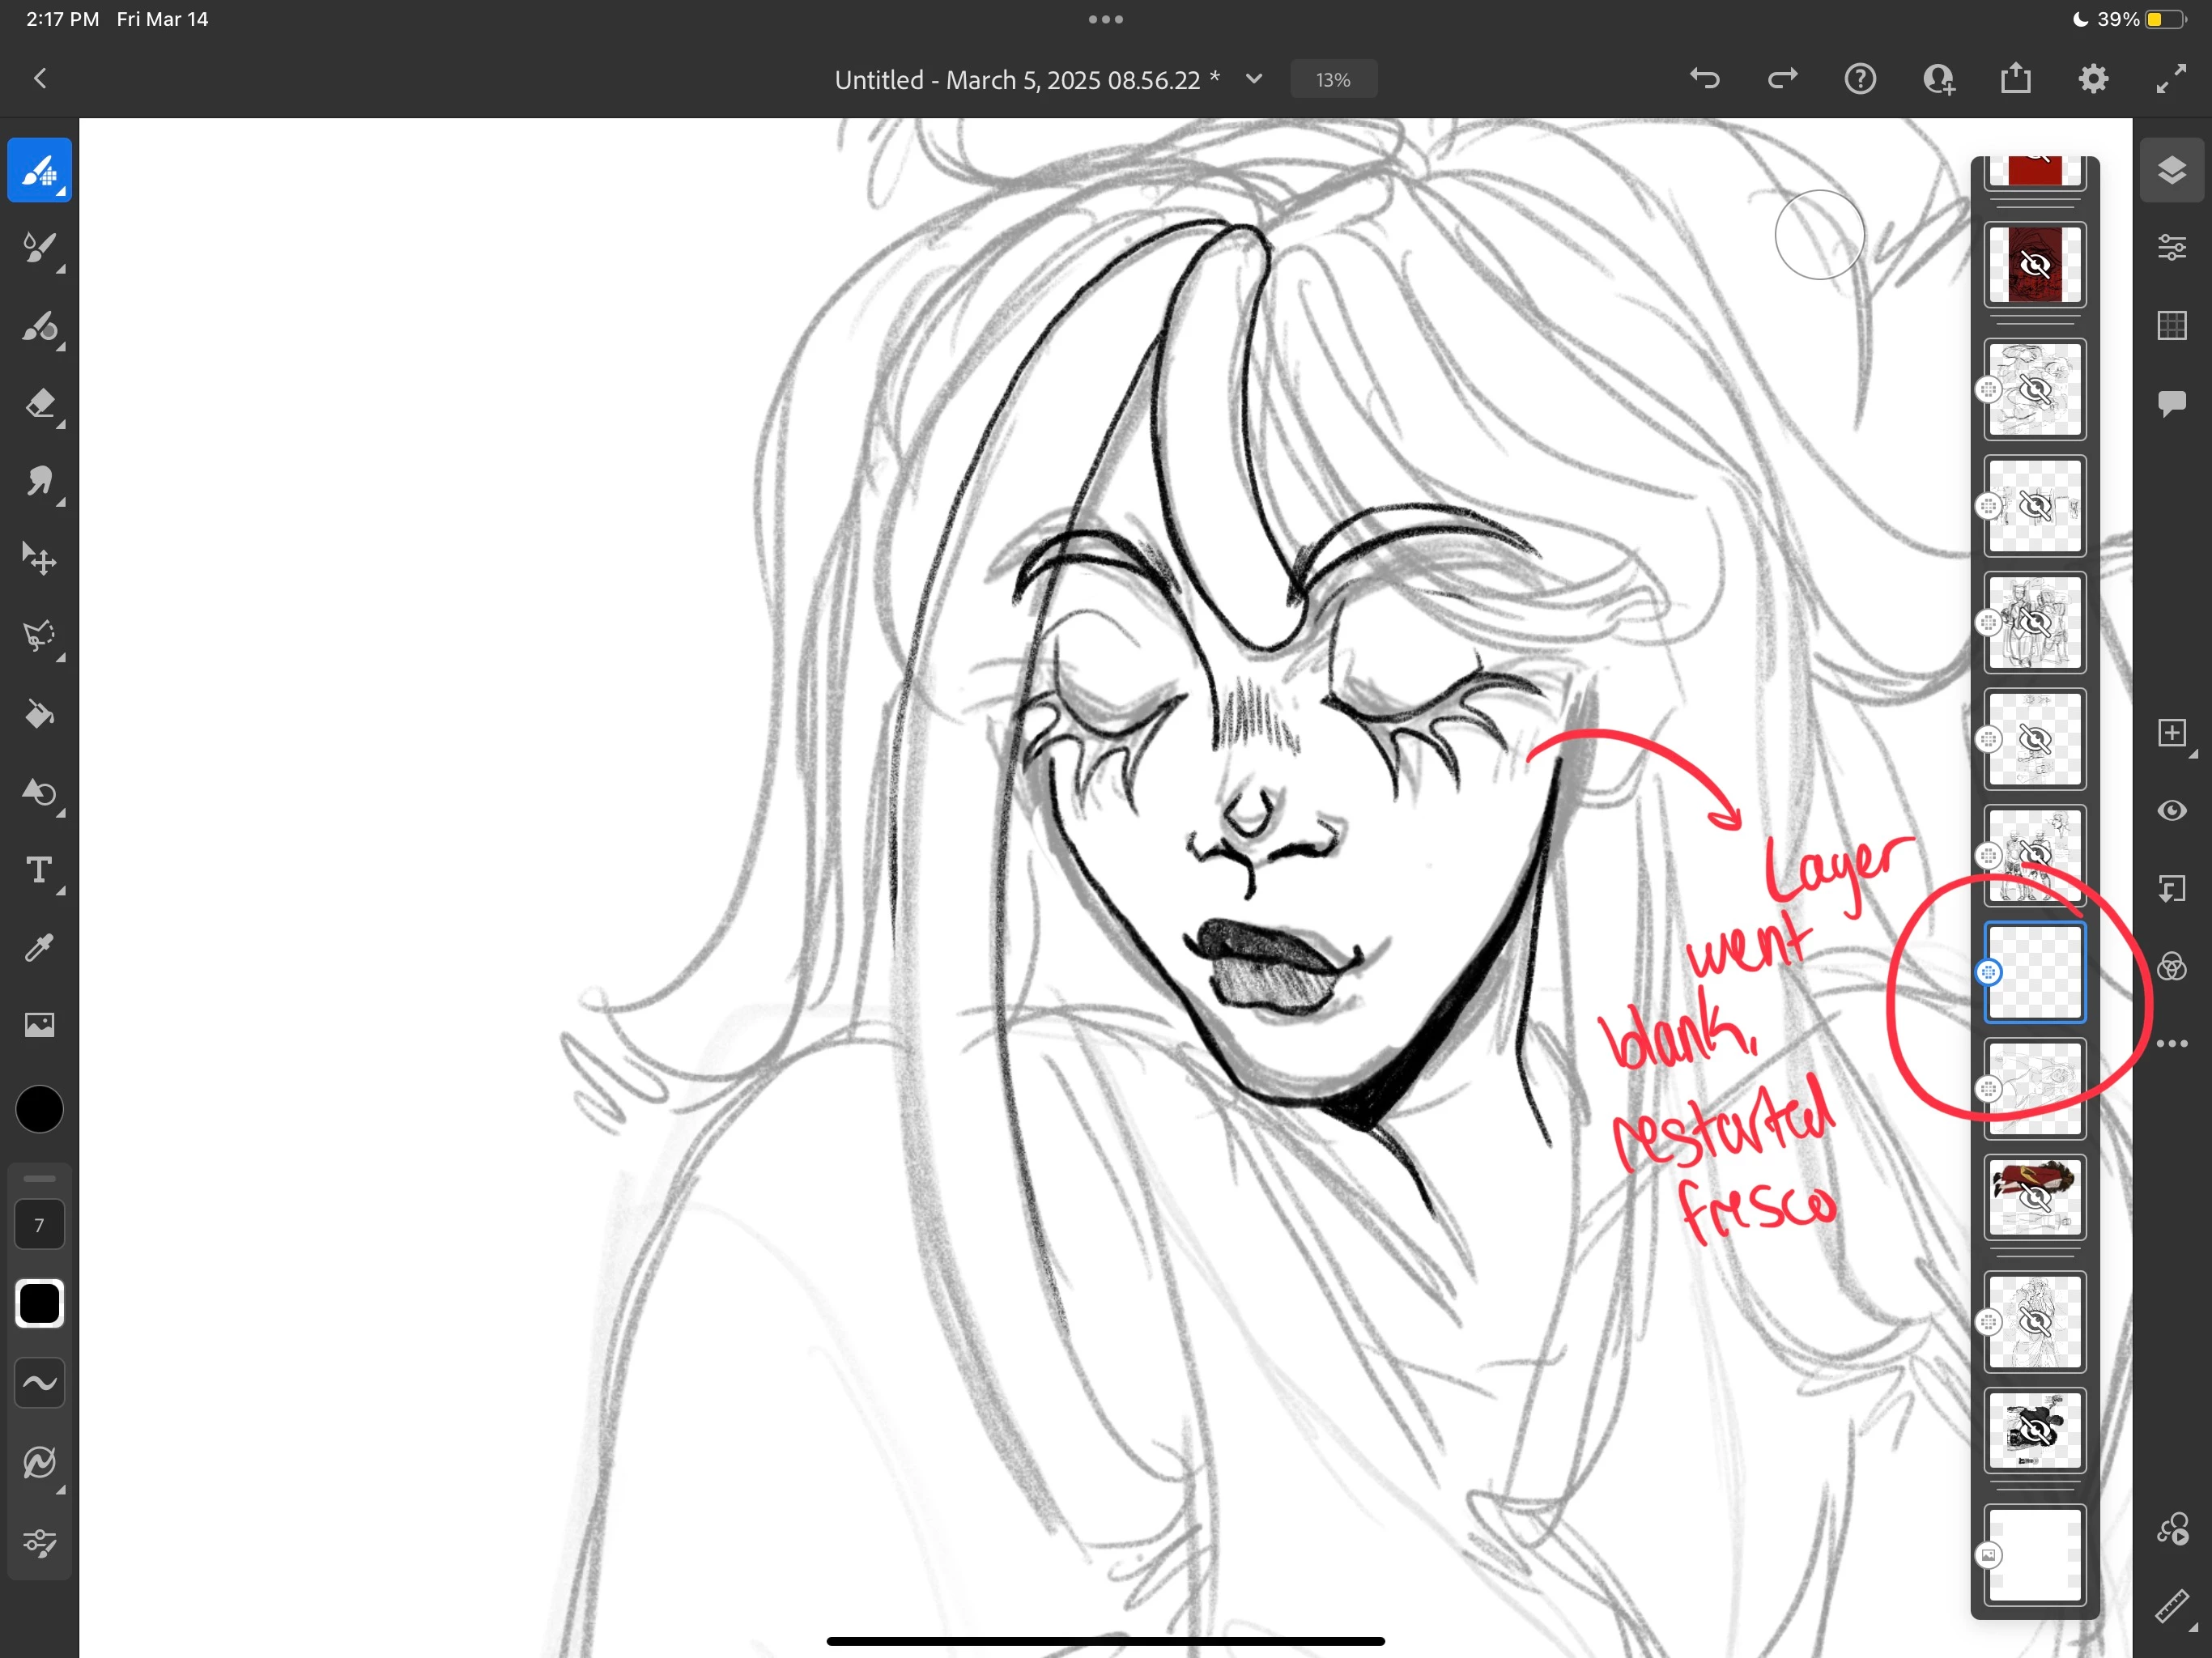Image resolution: width=2212 pixels, height=1658 pixels.
Task: Open the zoom level 13% menu
Action: click(x=1333, y=80)
